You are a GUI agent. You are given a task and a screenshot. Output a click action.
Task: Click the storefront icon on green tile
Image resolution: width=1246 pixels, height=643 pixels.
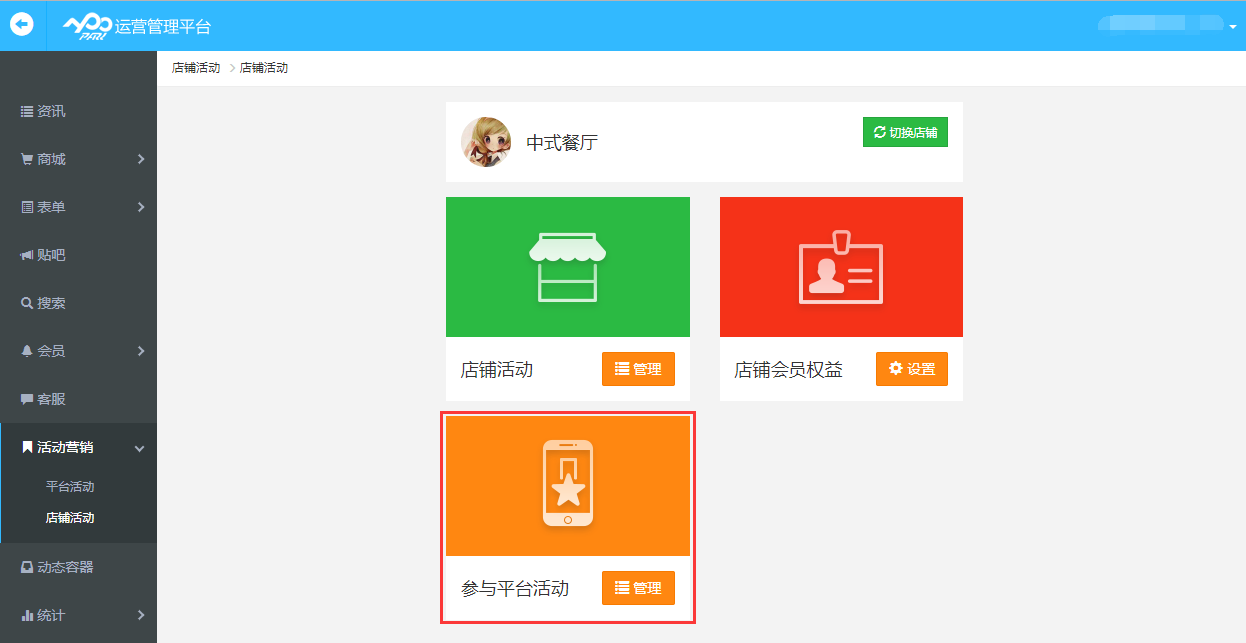pos(567,267)
